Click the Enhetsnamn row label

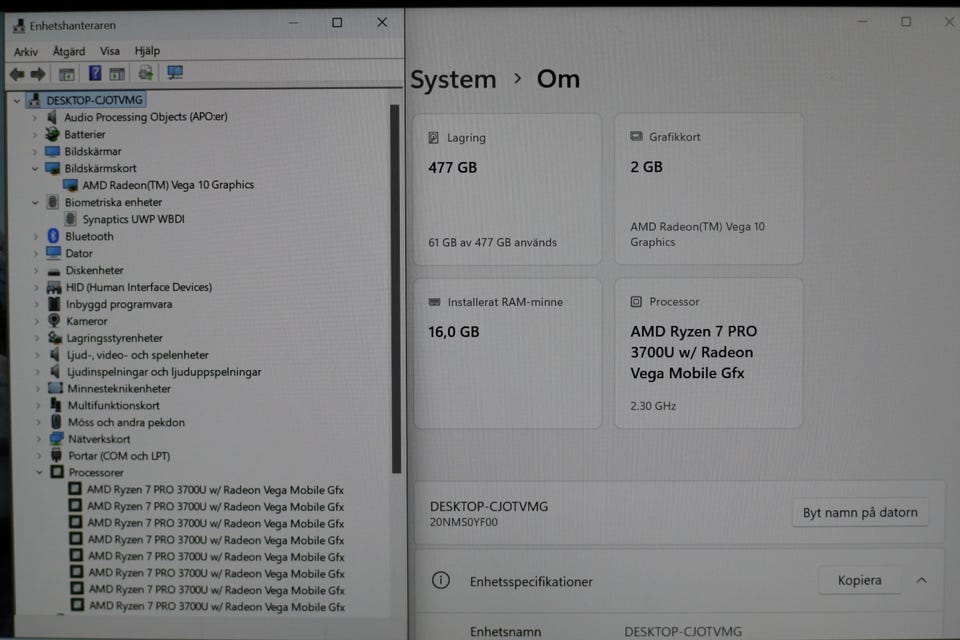505,631
